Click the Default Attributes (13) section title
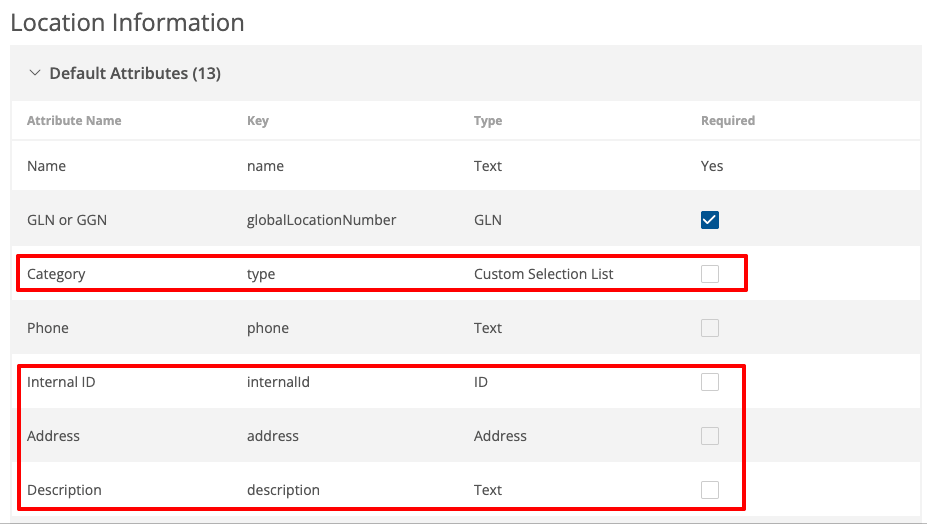This screenshot has width=927, height=524. (135, 73)
